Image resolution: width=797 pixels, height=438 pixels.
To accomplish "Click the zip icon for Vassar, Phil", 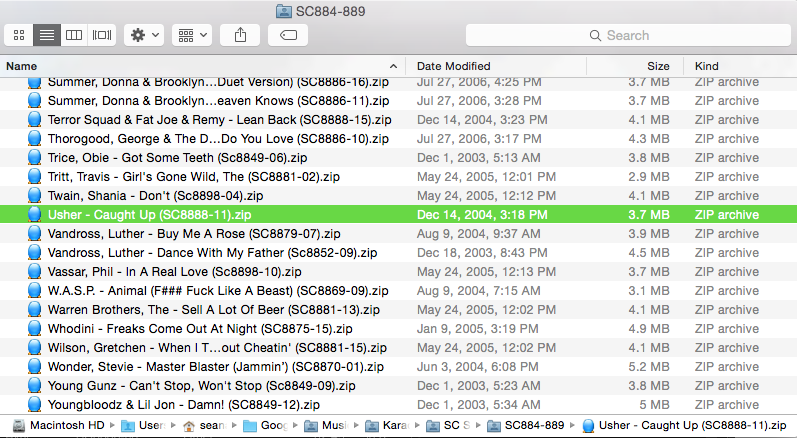I will [x=34, y=272].
